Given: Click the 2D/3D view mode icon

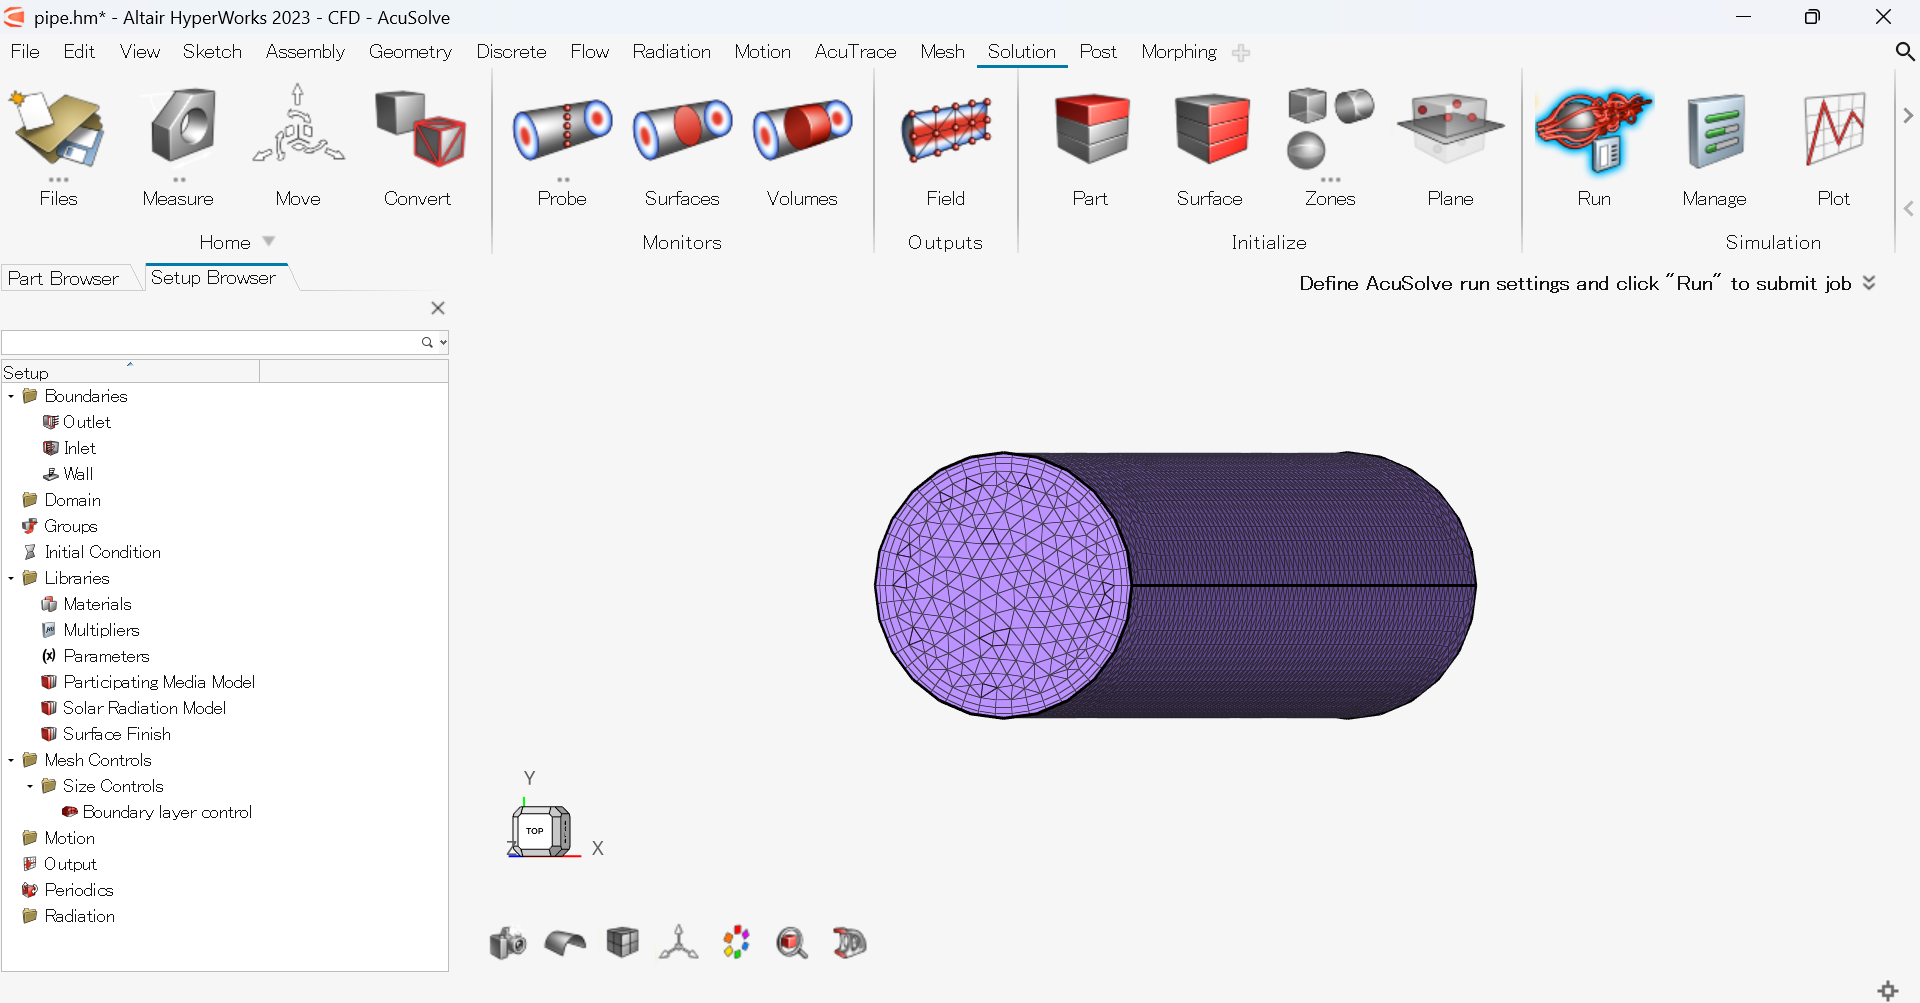Looking at the screenshot, I should point(849,942).
